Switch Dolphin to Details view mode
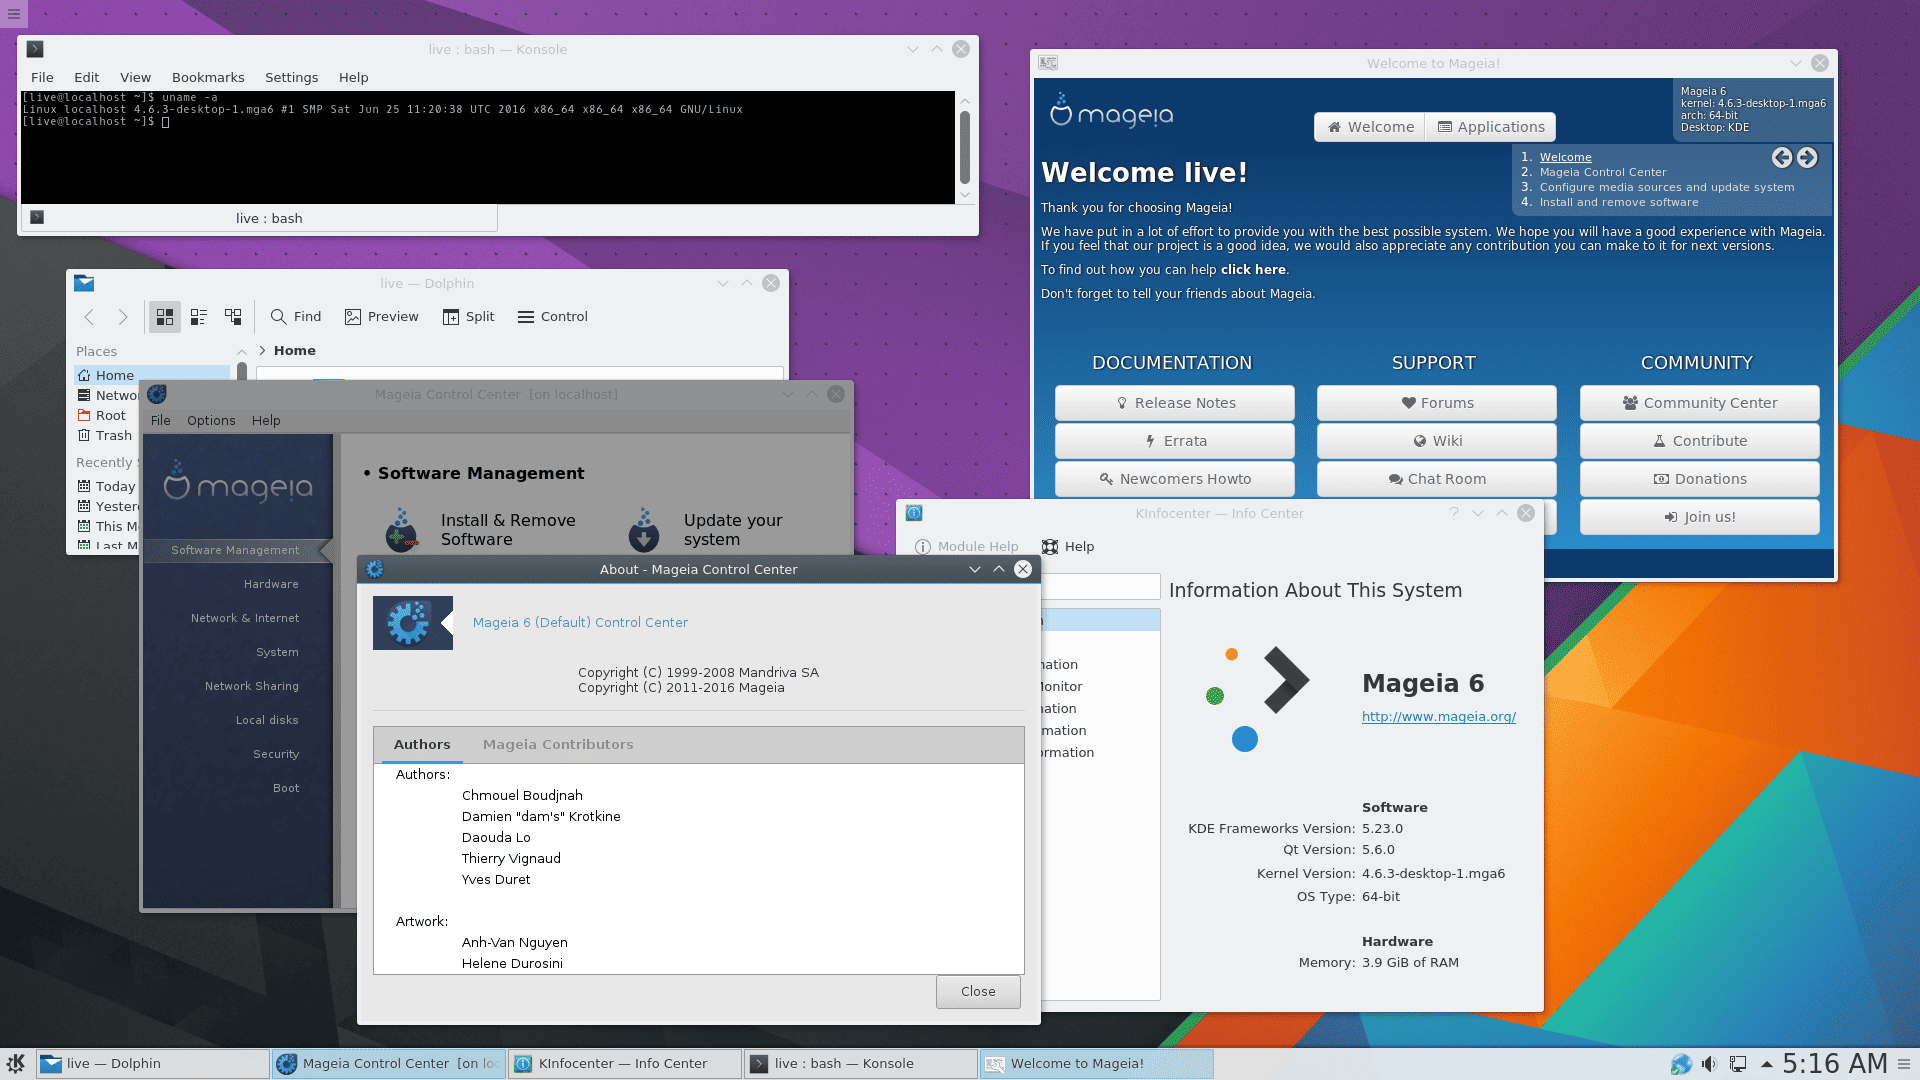Screen dimensions: 1920x1080 [233, 317]
